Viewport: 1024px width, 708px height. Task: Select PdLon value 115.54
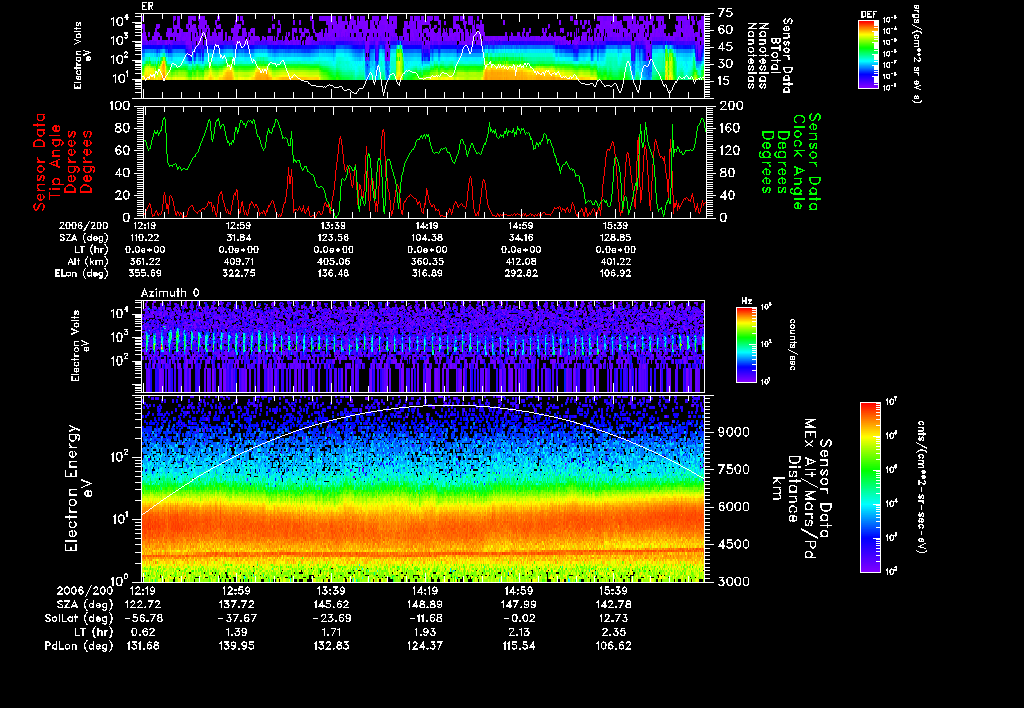point(519,645)
